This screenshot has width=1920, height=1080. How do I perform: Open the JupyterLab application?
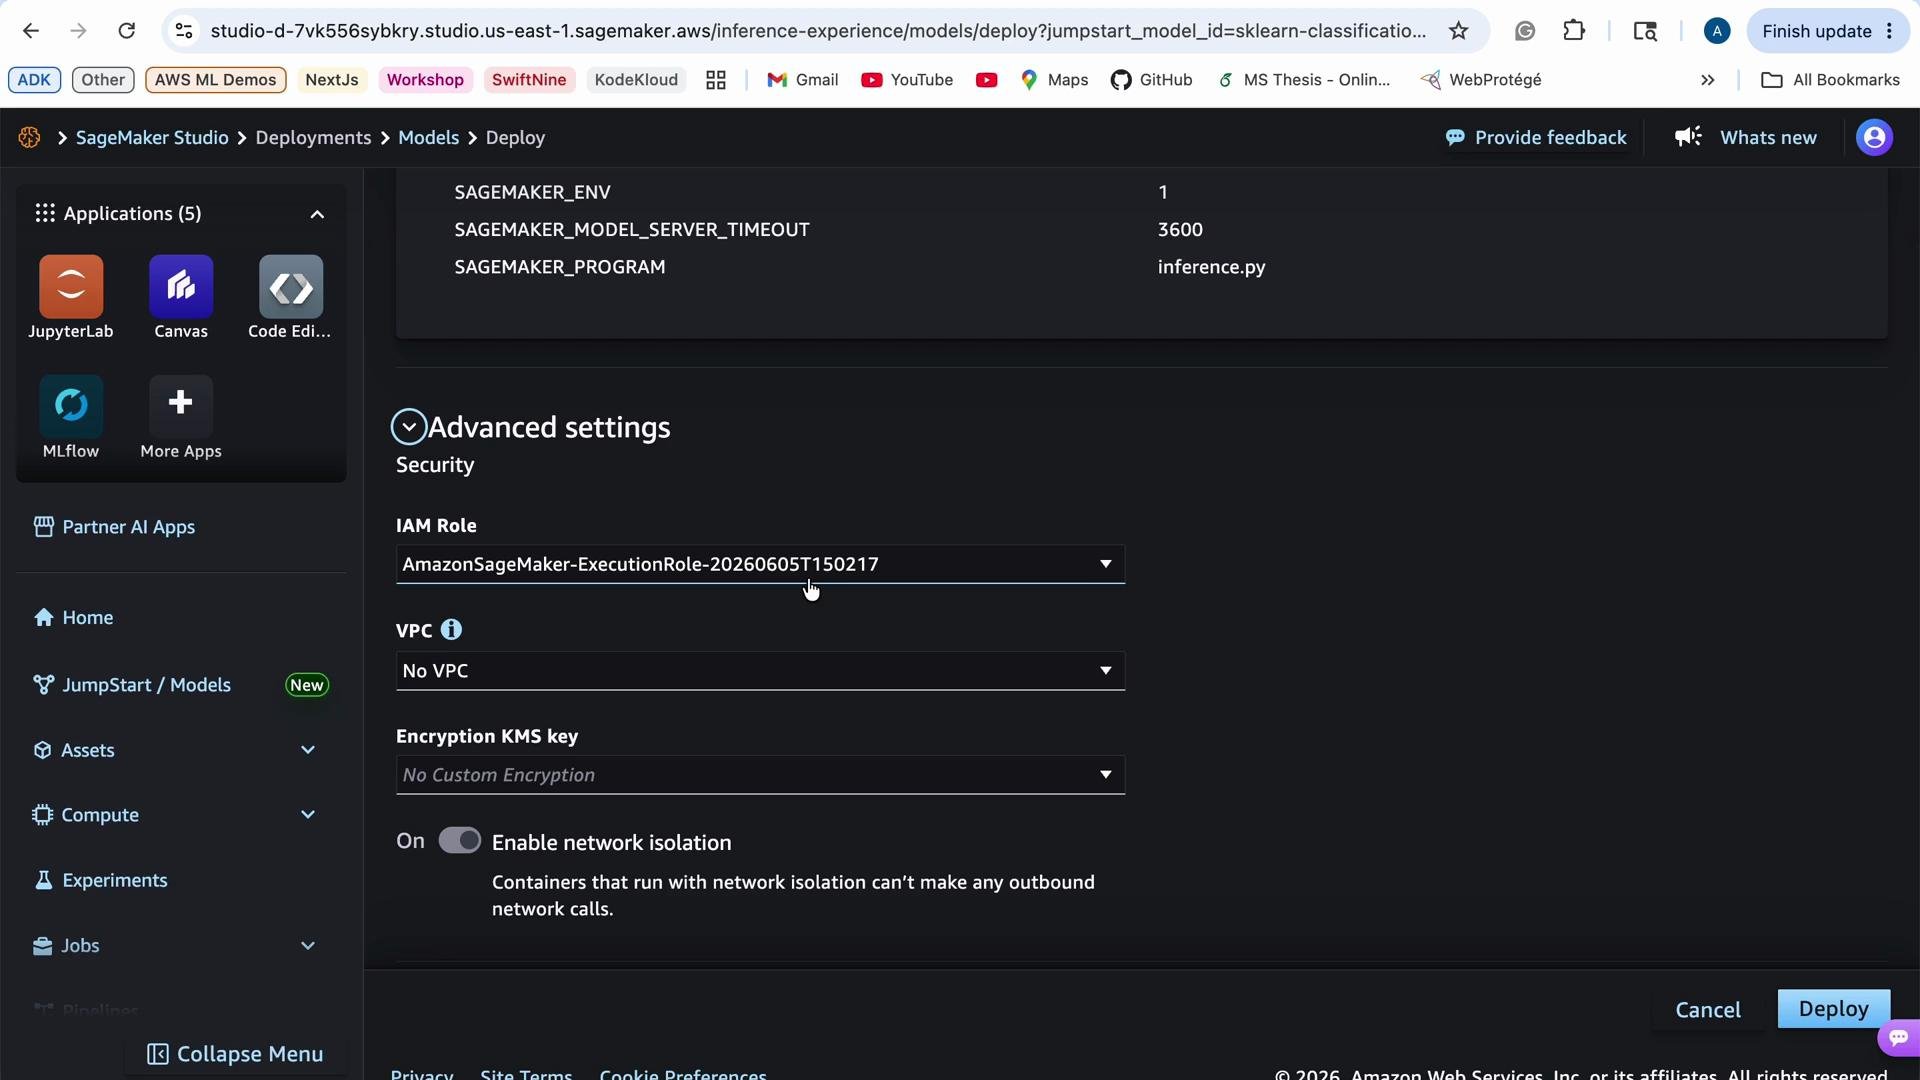70,297
